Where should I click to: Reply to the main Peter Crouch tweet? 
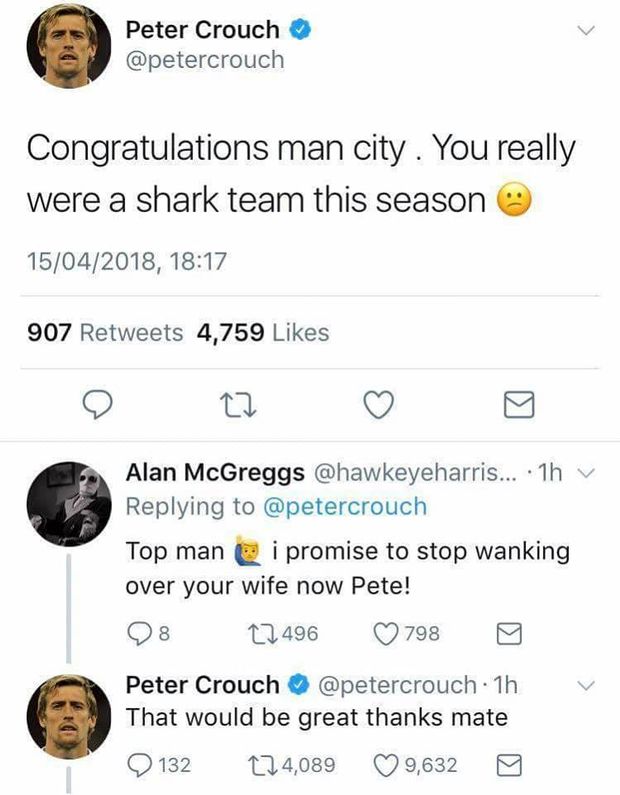coord(94,404)
